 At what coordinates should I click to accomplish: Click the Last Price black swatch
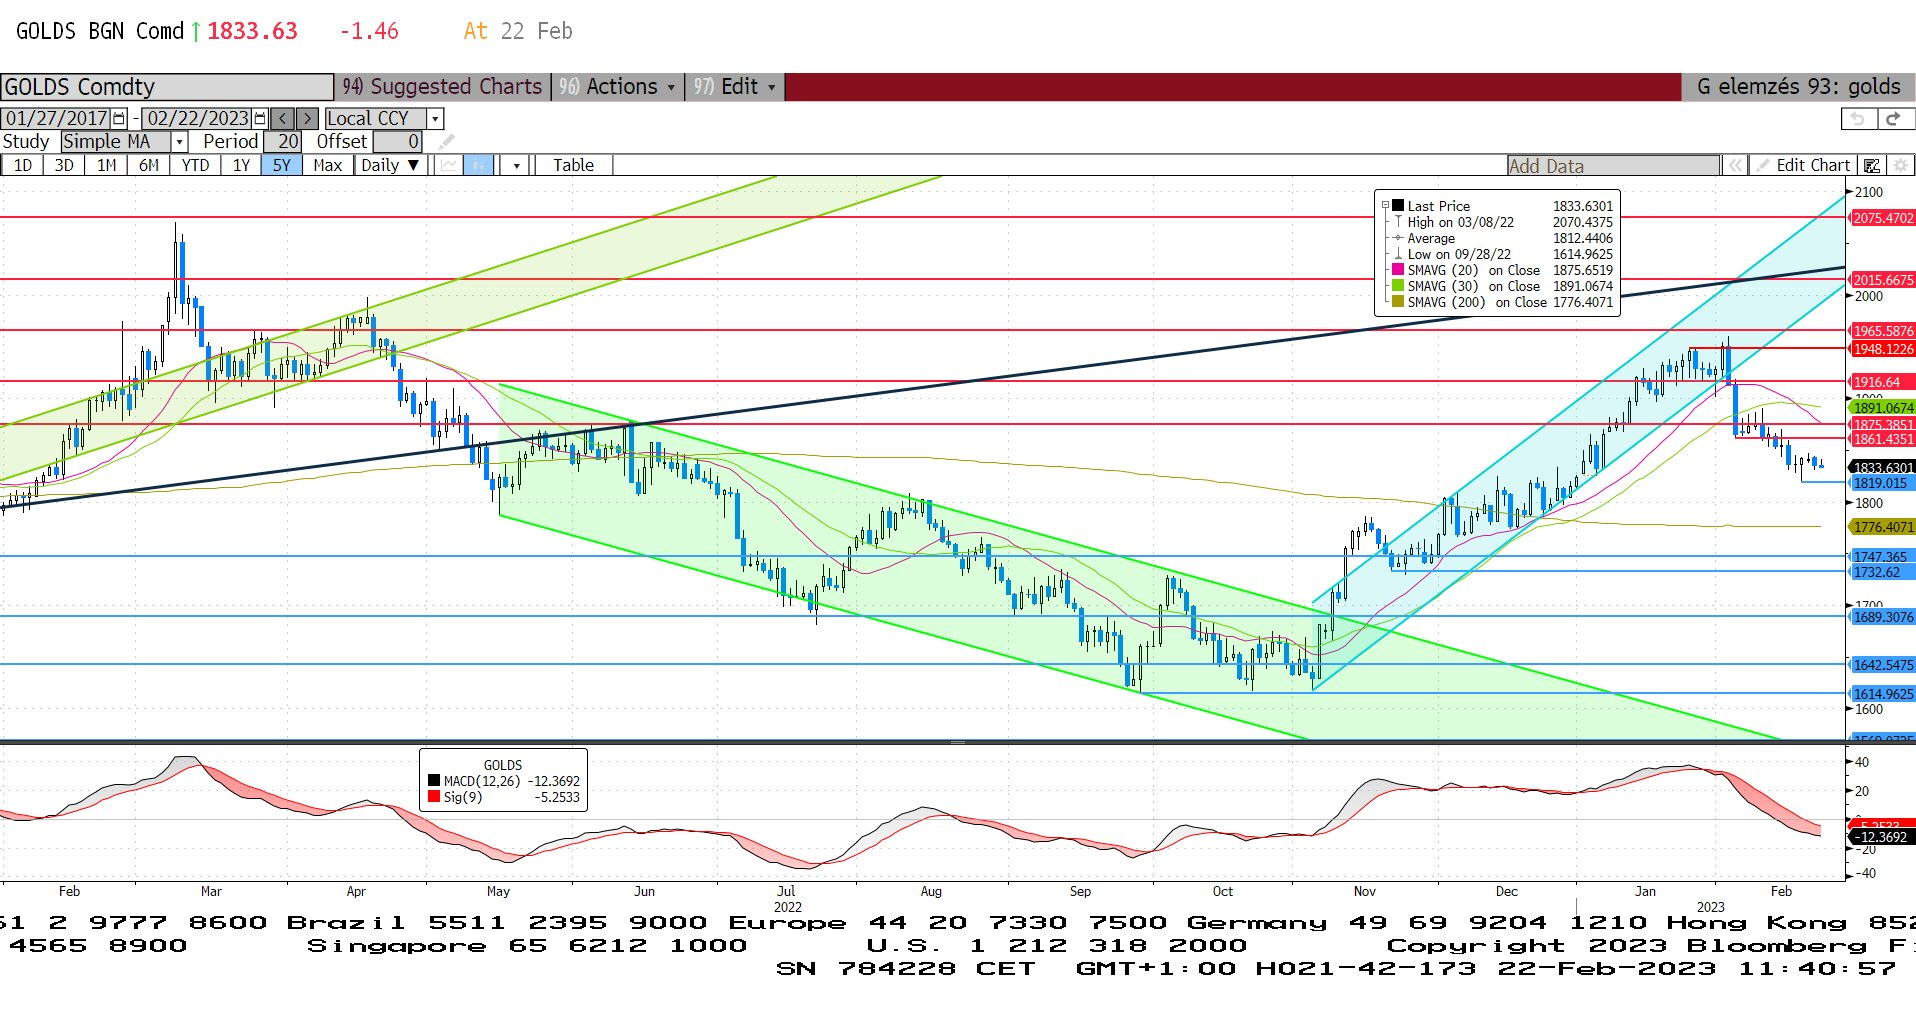(x=1398, y=206)
